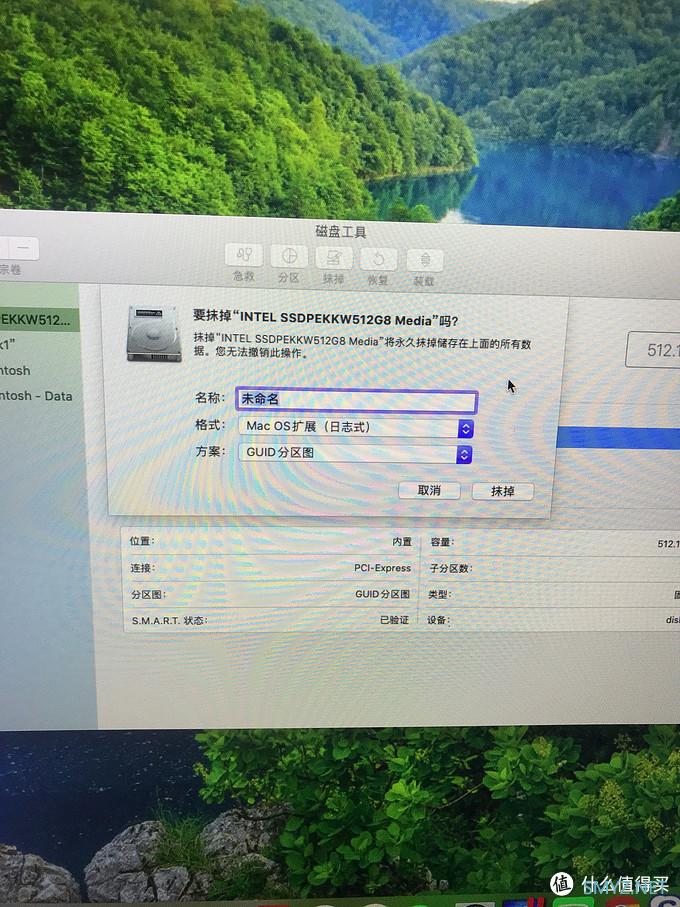The image size is (680, 907).
Task: Click the 位置 label in info table
Action: pos(142,541)
